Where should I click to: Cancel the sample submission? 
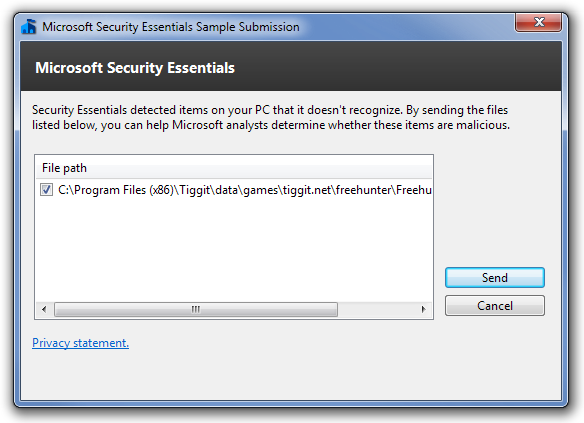495,306
